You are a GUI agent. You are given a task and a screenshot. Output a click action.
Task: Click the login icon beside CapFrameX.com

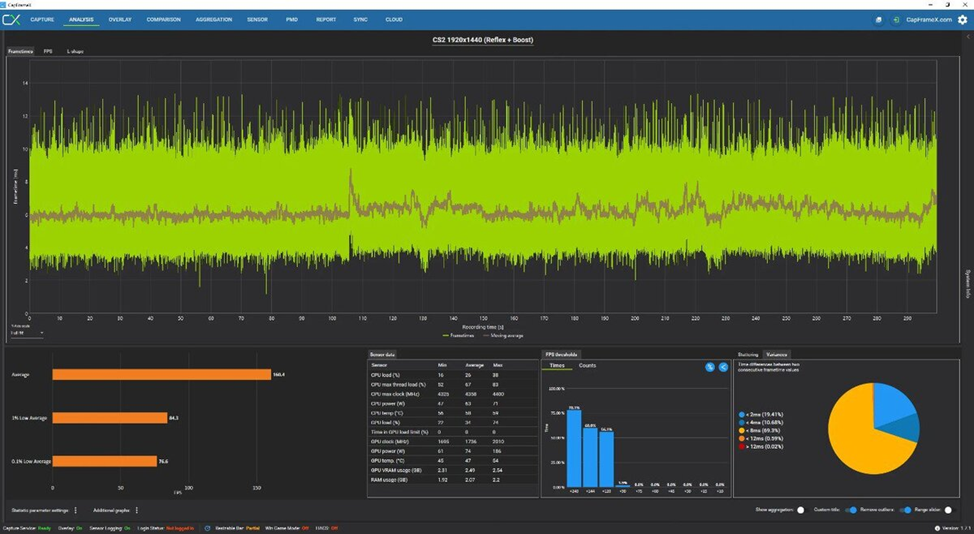click(x=896, y=20)
